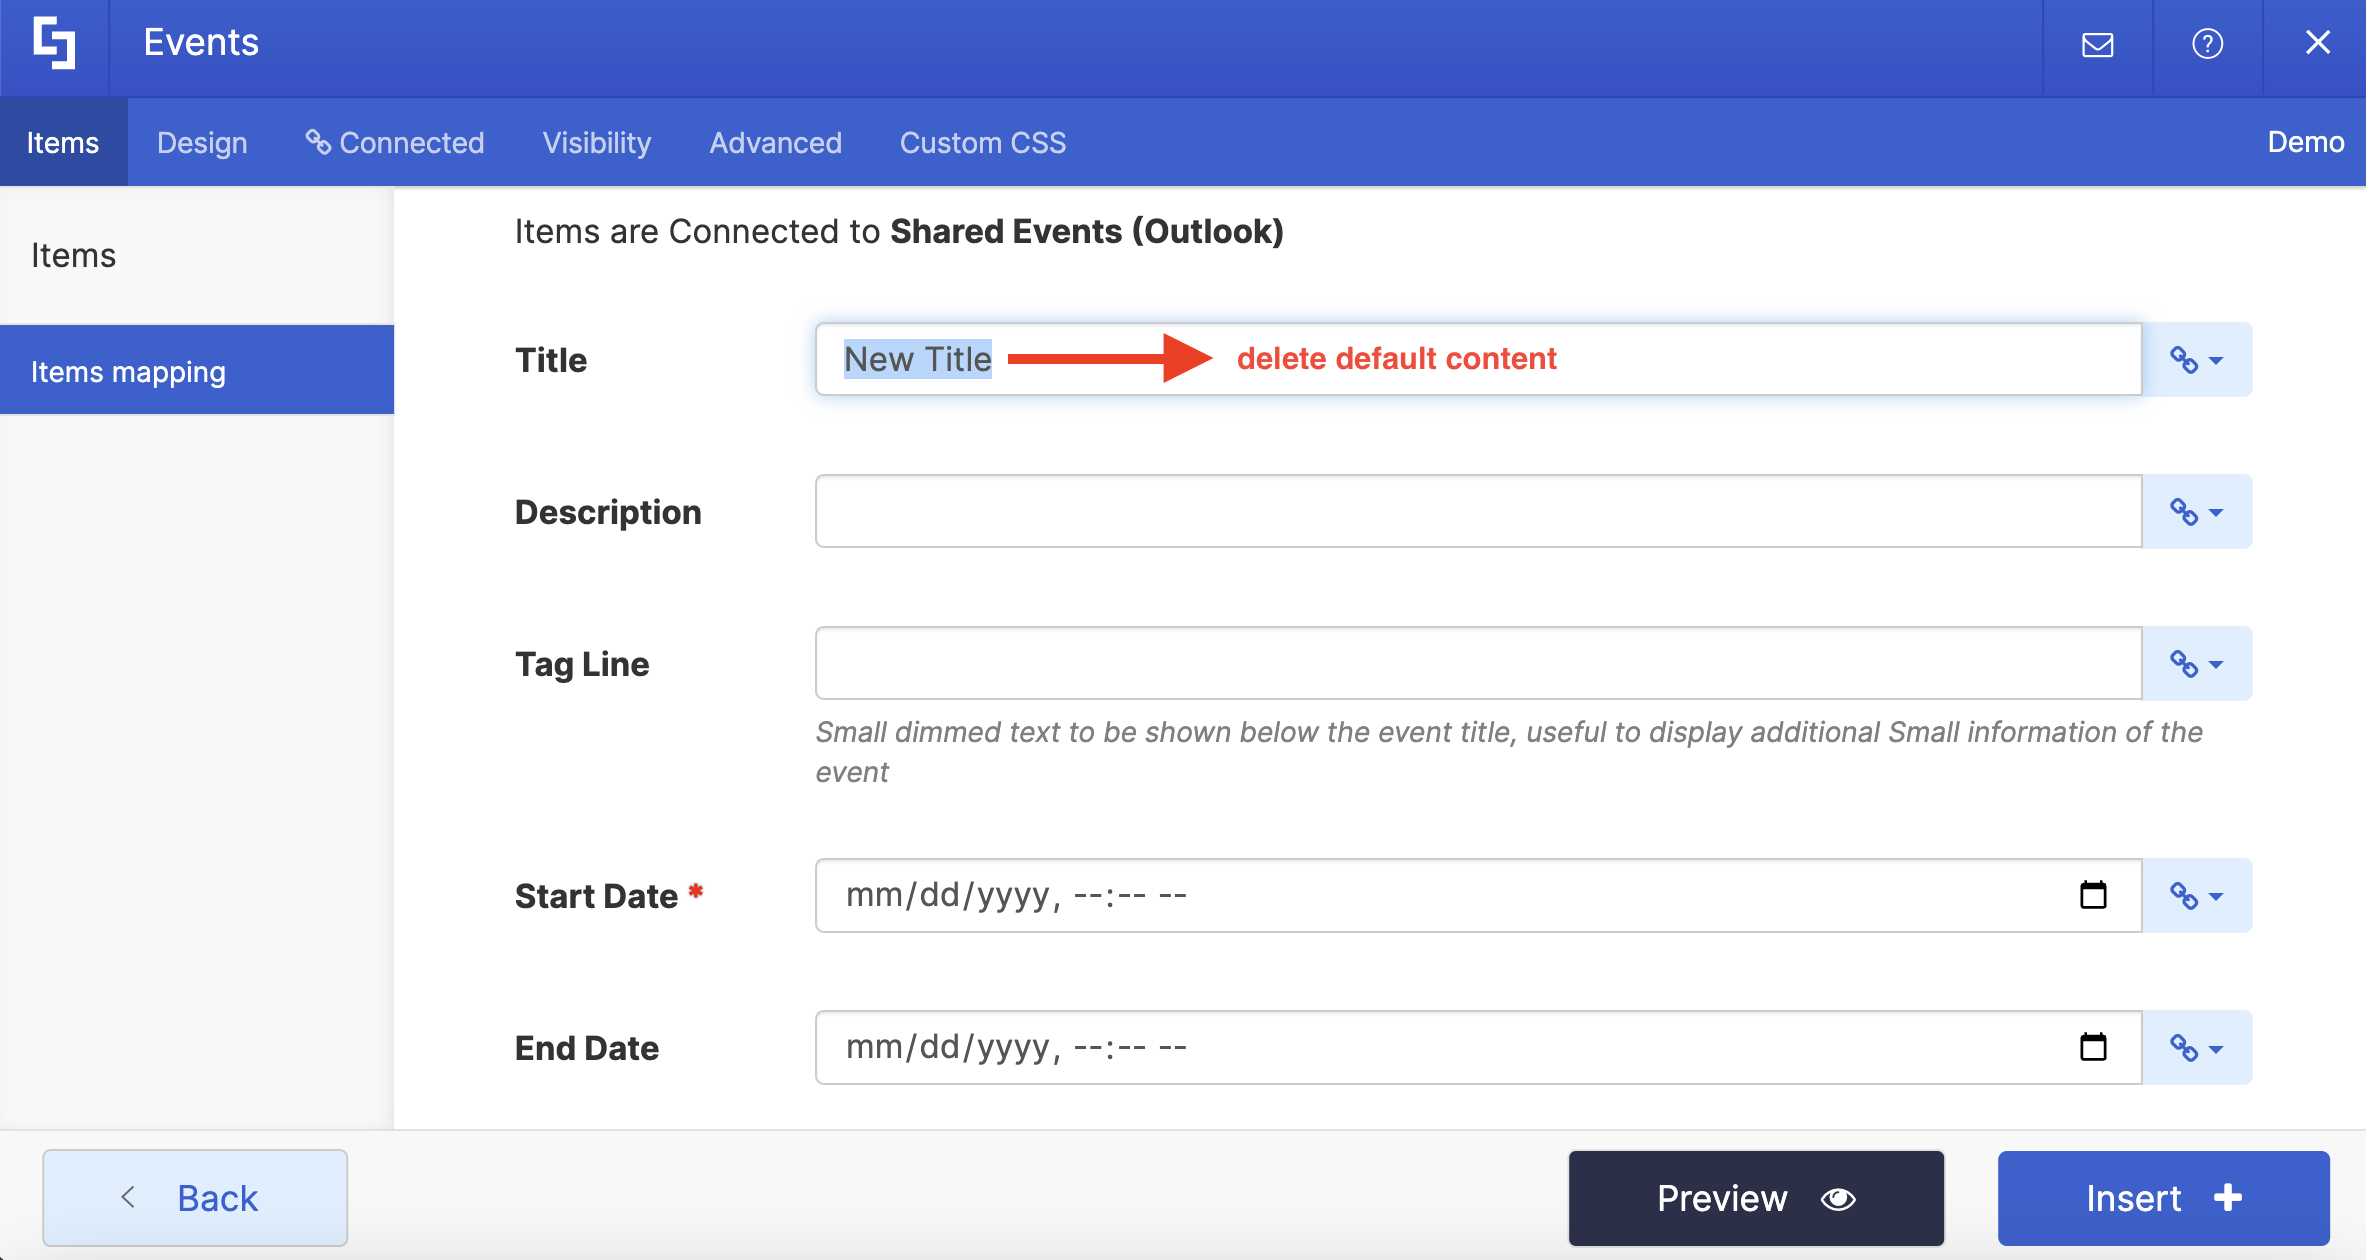This screenshot has width=2366, height=1260.
Task: Click the chain link icon on Connected tab
Action: [318, 142]
